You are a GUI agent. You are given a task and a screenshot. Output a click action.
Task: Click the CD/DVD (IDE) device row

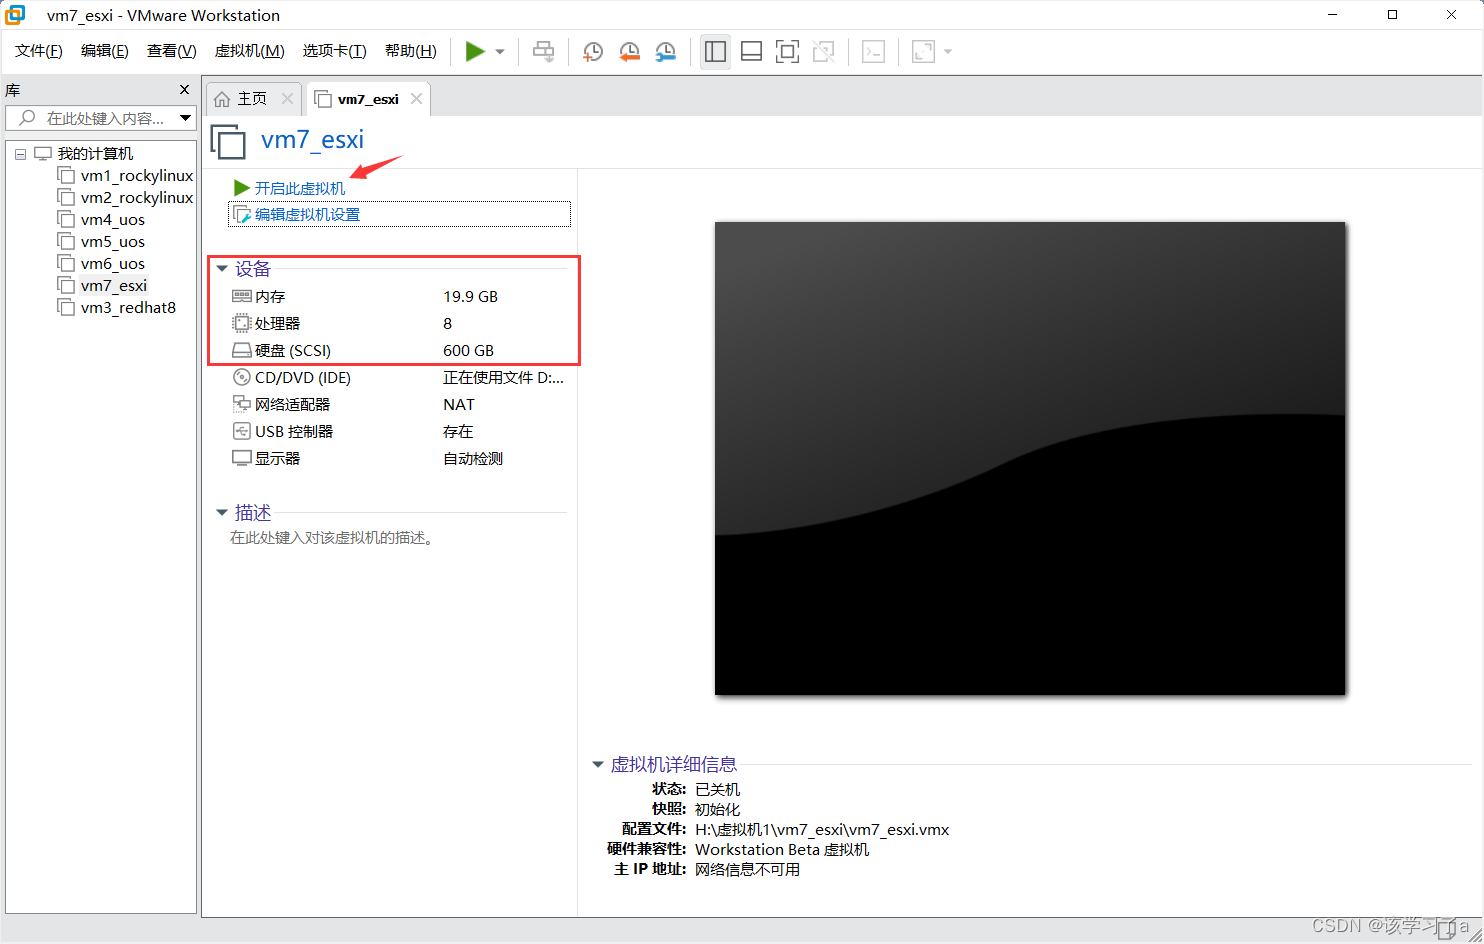tap(399, 377)
